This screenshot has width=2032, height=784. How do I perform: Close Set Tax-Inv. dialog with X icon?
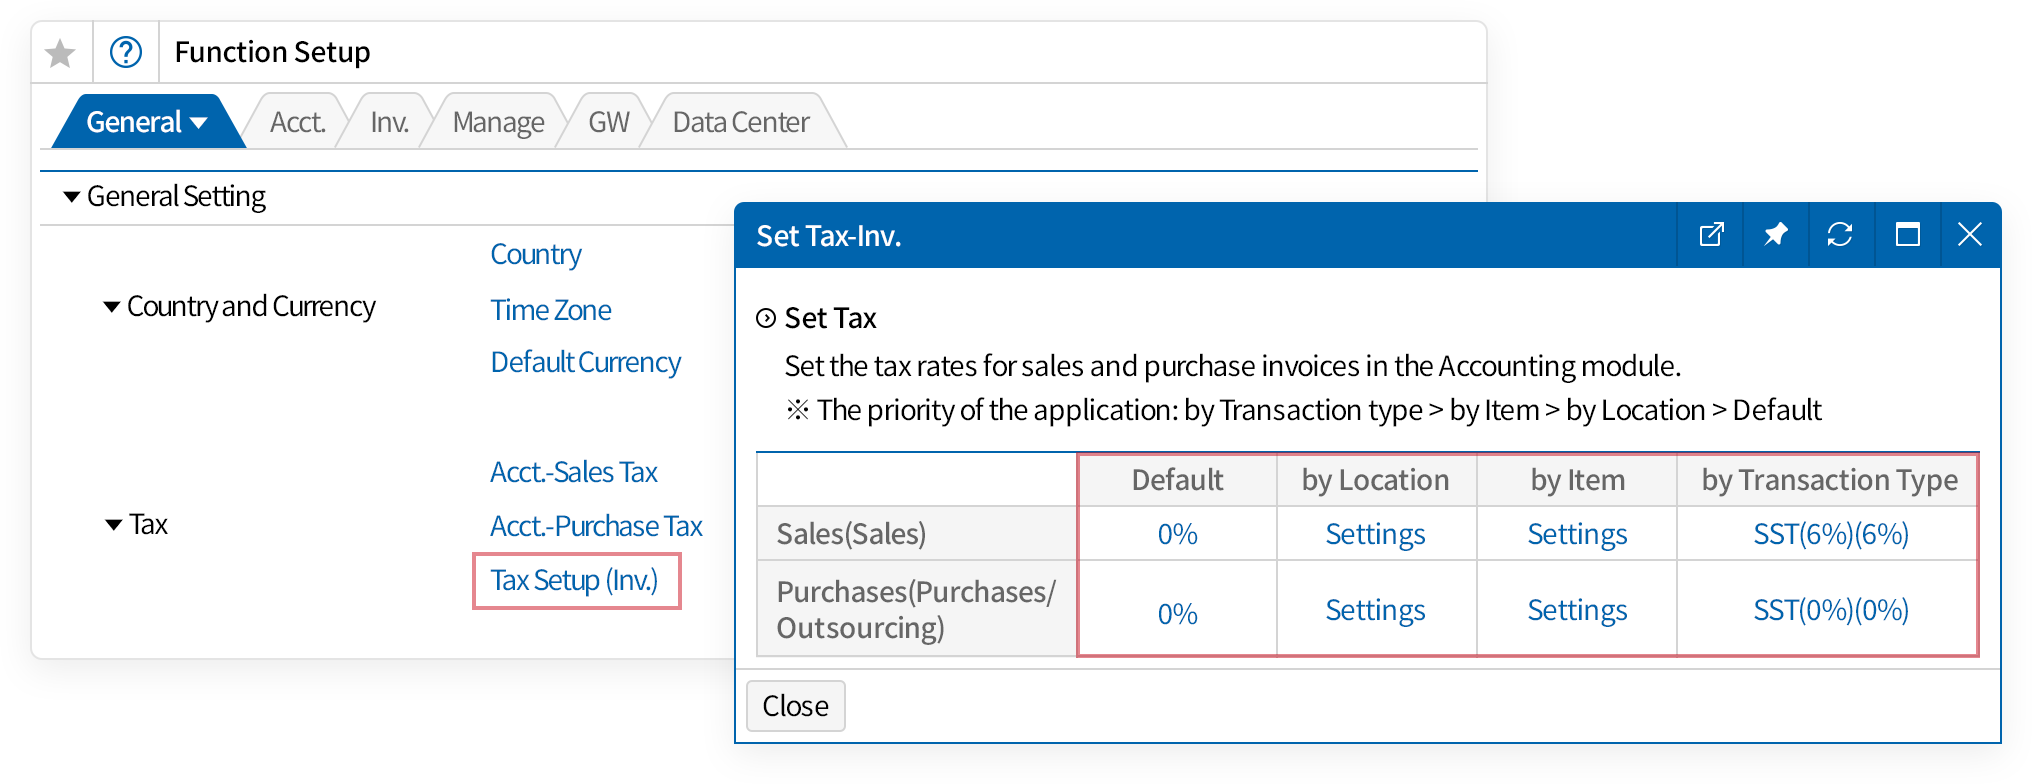[x=1969, y=235]
